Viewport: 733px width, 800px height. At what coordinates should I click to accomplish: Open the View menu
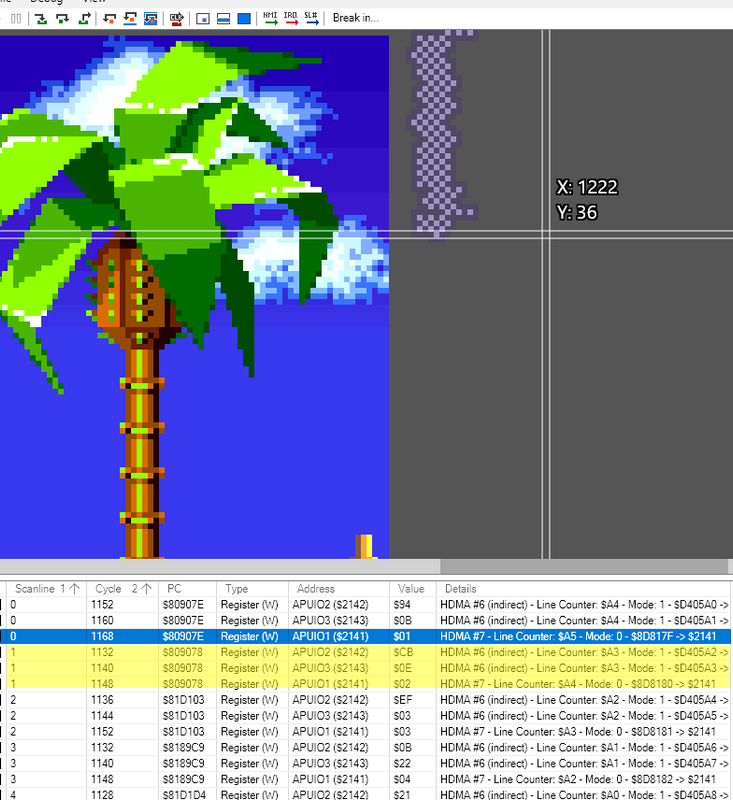94,2
